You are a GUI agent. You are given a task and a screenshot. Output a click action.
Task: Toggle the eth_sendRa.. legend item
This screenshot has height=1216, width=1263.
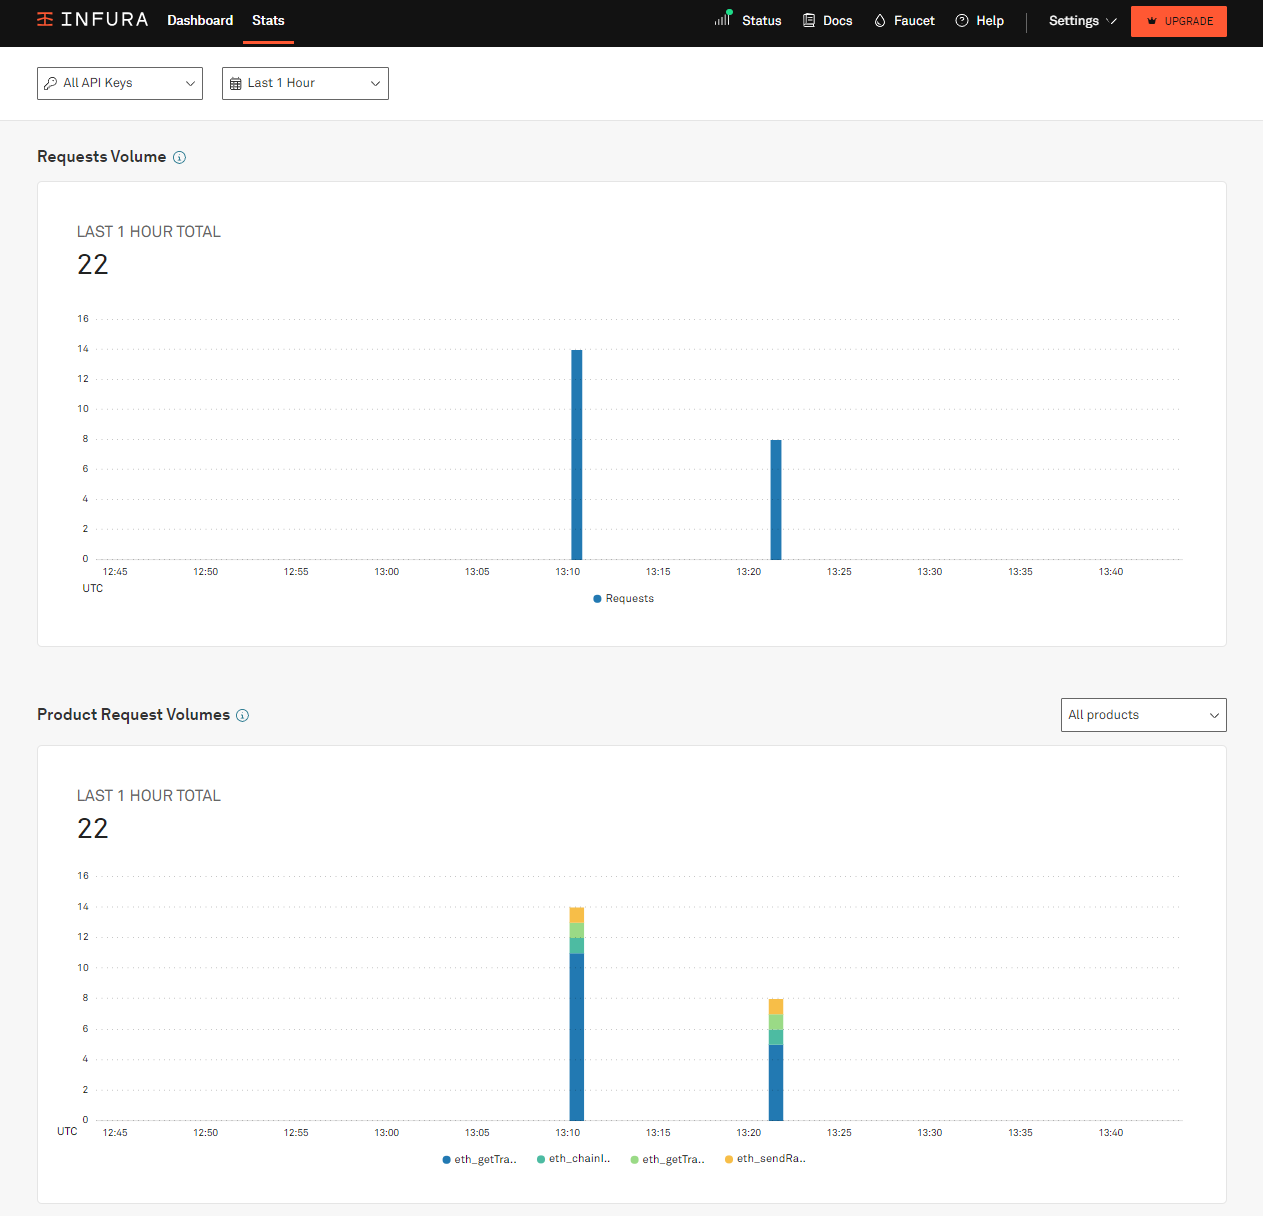765,1159
